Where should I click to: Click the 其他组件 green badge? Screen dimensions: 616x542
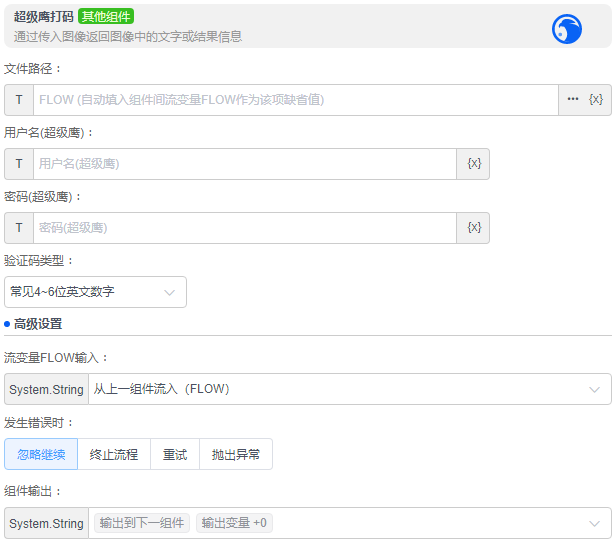(106, 16)
